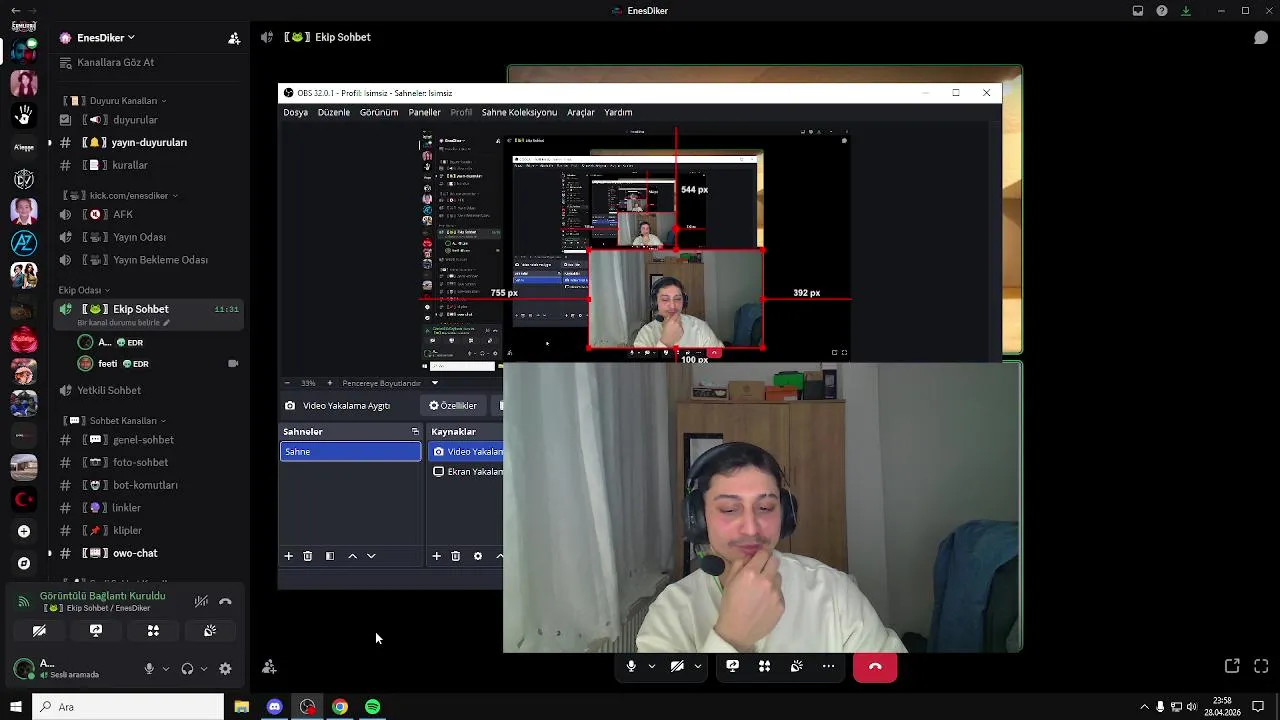
Task: Open camera options arrow in call bar
Action: click(x=698, y=666)
